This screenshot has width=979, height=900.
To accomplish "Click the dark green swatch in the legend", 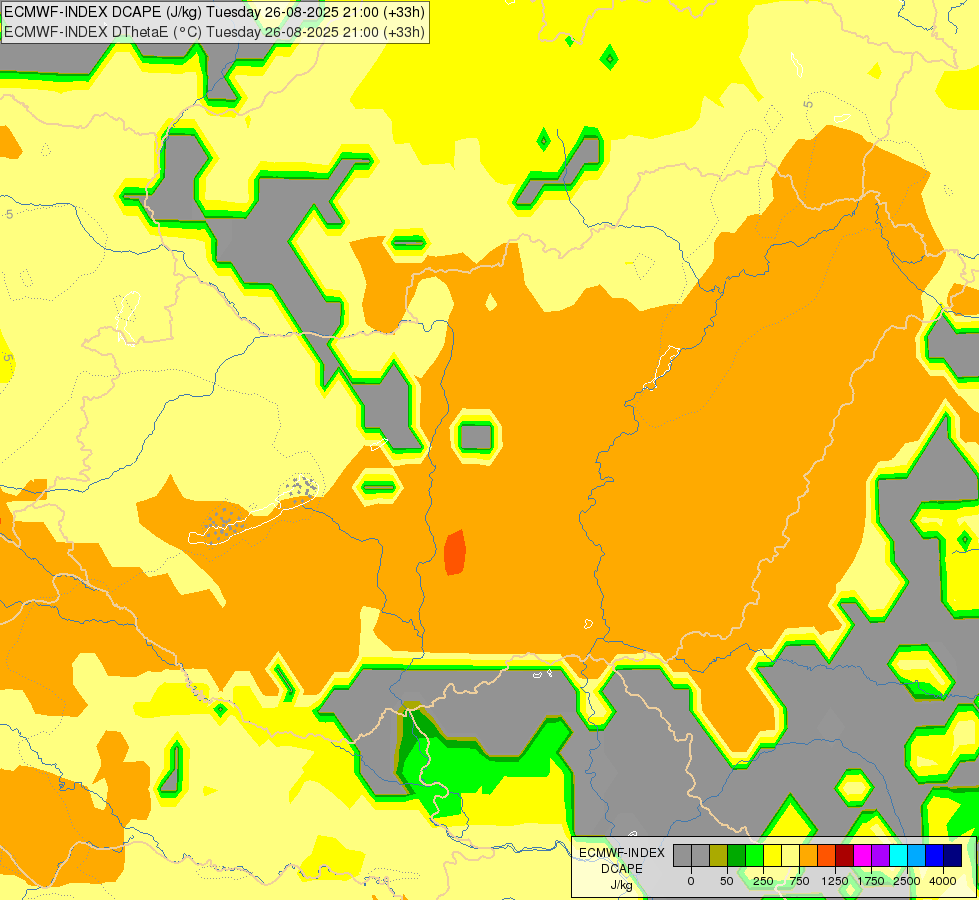I will (x=736, y=855).
